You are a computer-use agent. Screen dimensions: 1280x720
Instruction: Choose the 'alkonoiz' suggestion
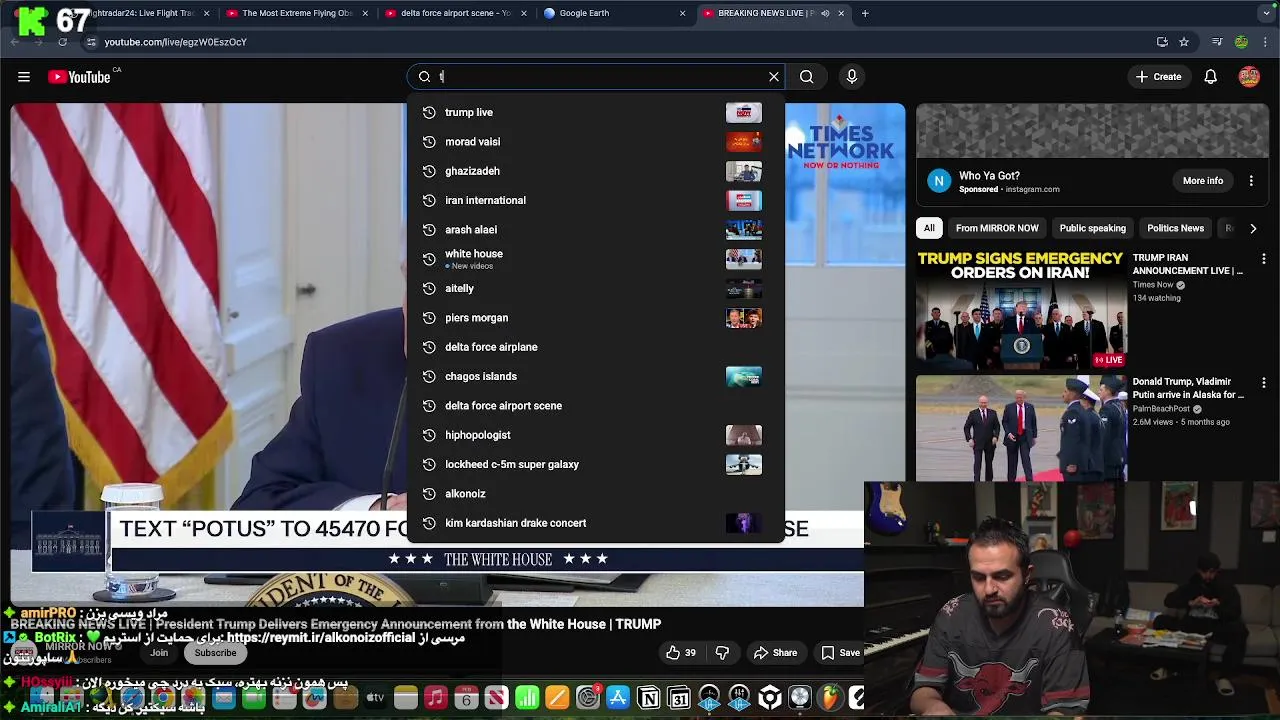(x=596, y=494)
